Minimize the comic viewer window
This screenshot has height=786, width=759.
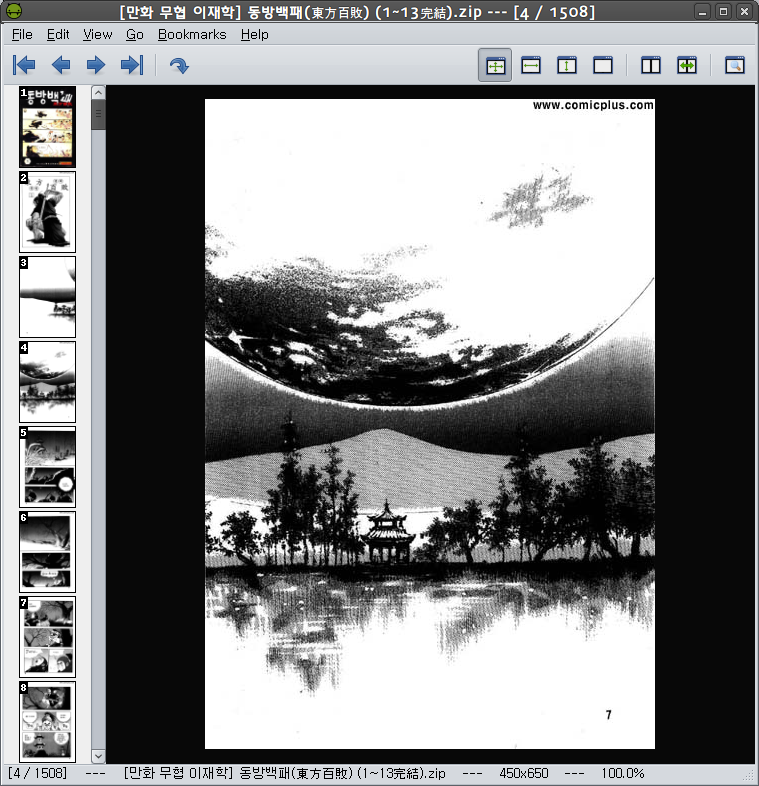702,11
